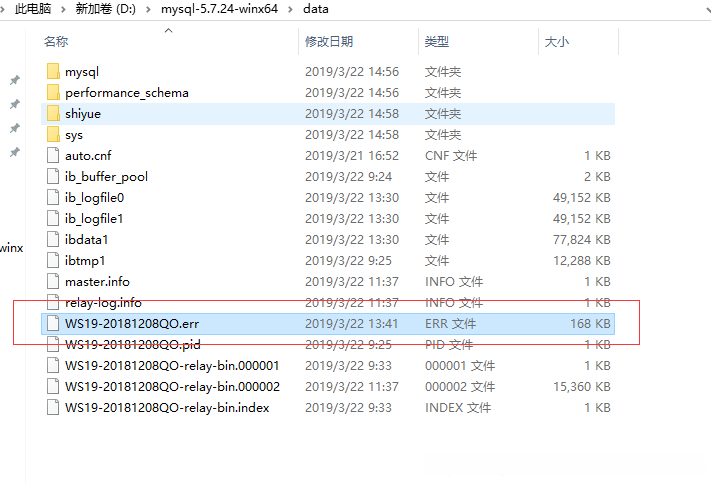Click the date 2019/3/22 9:24 of ib_buffer_pool

point(348,176)
